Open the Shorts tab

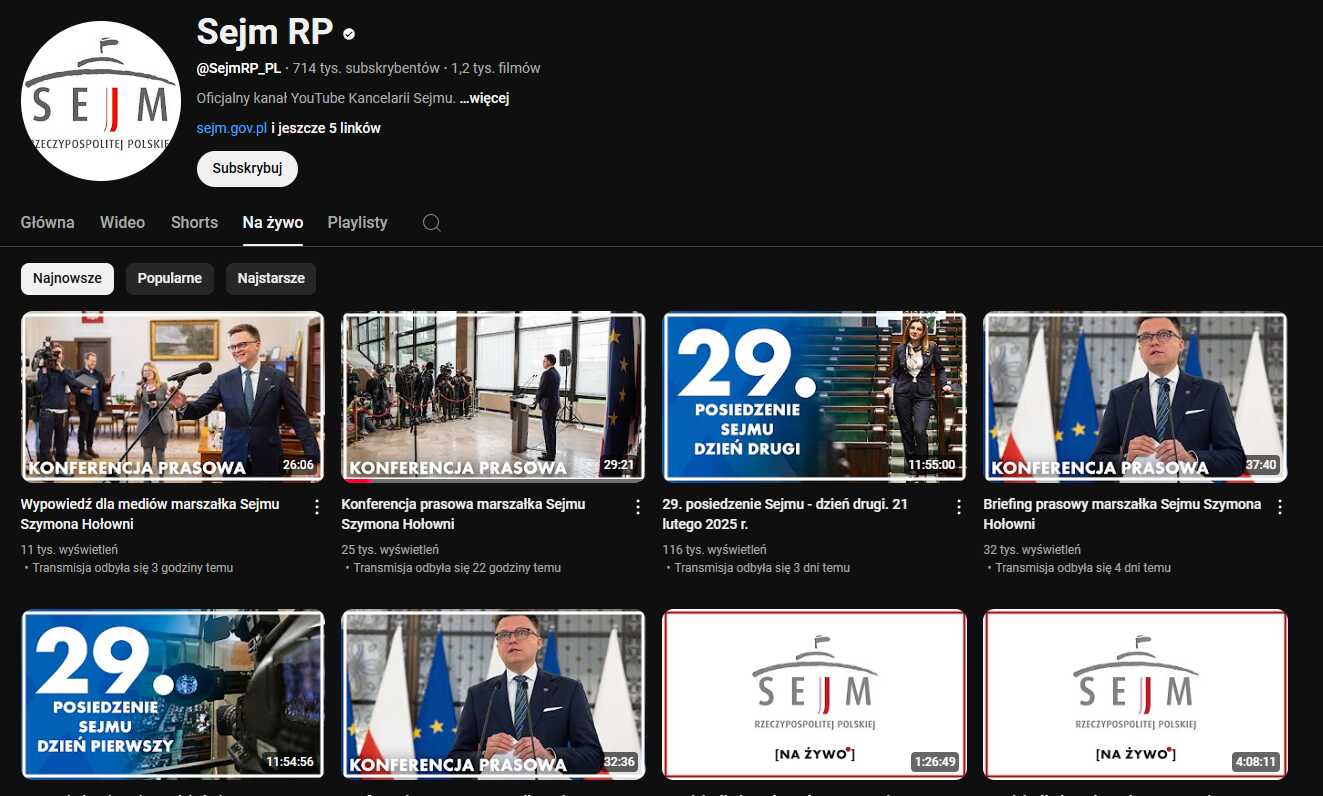pos(194,222)
